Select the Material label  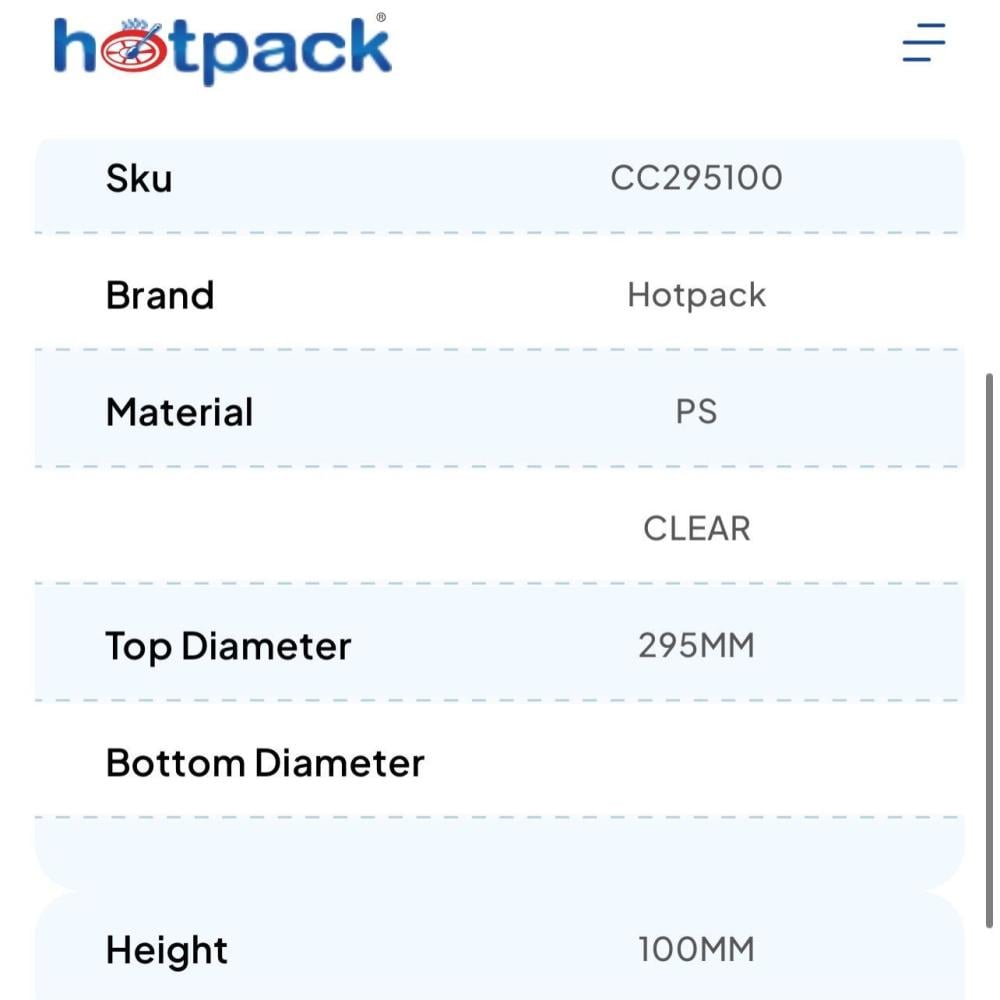tap(180, 413)
